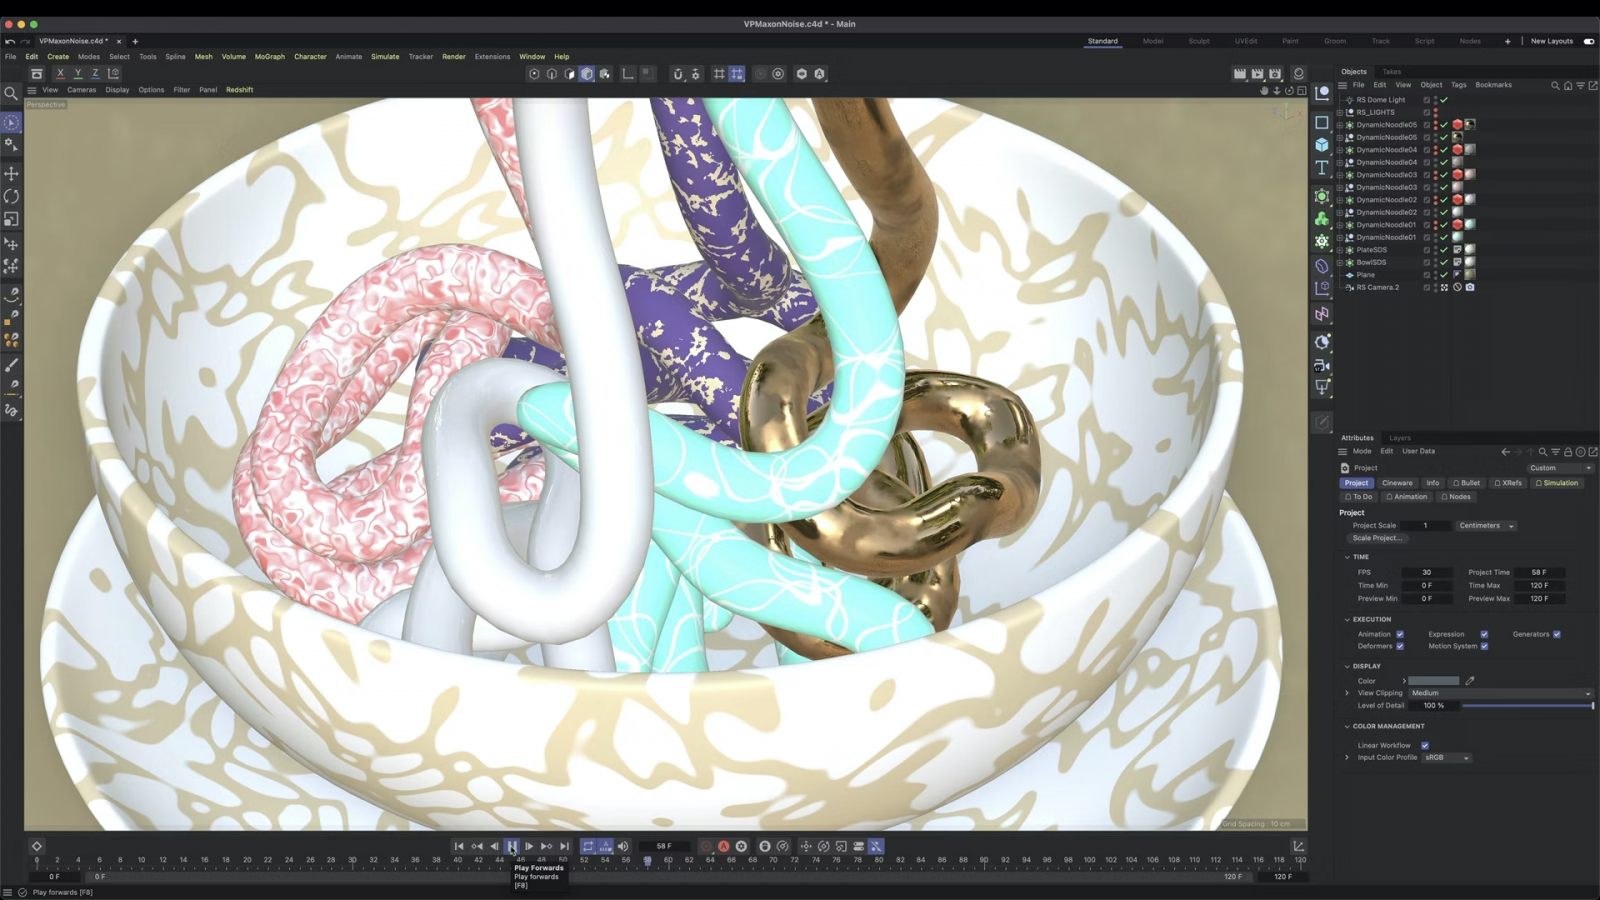Lock the Z axis
The height and width of the screenshot is (900, 1600).
pos(96,73)
